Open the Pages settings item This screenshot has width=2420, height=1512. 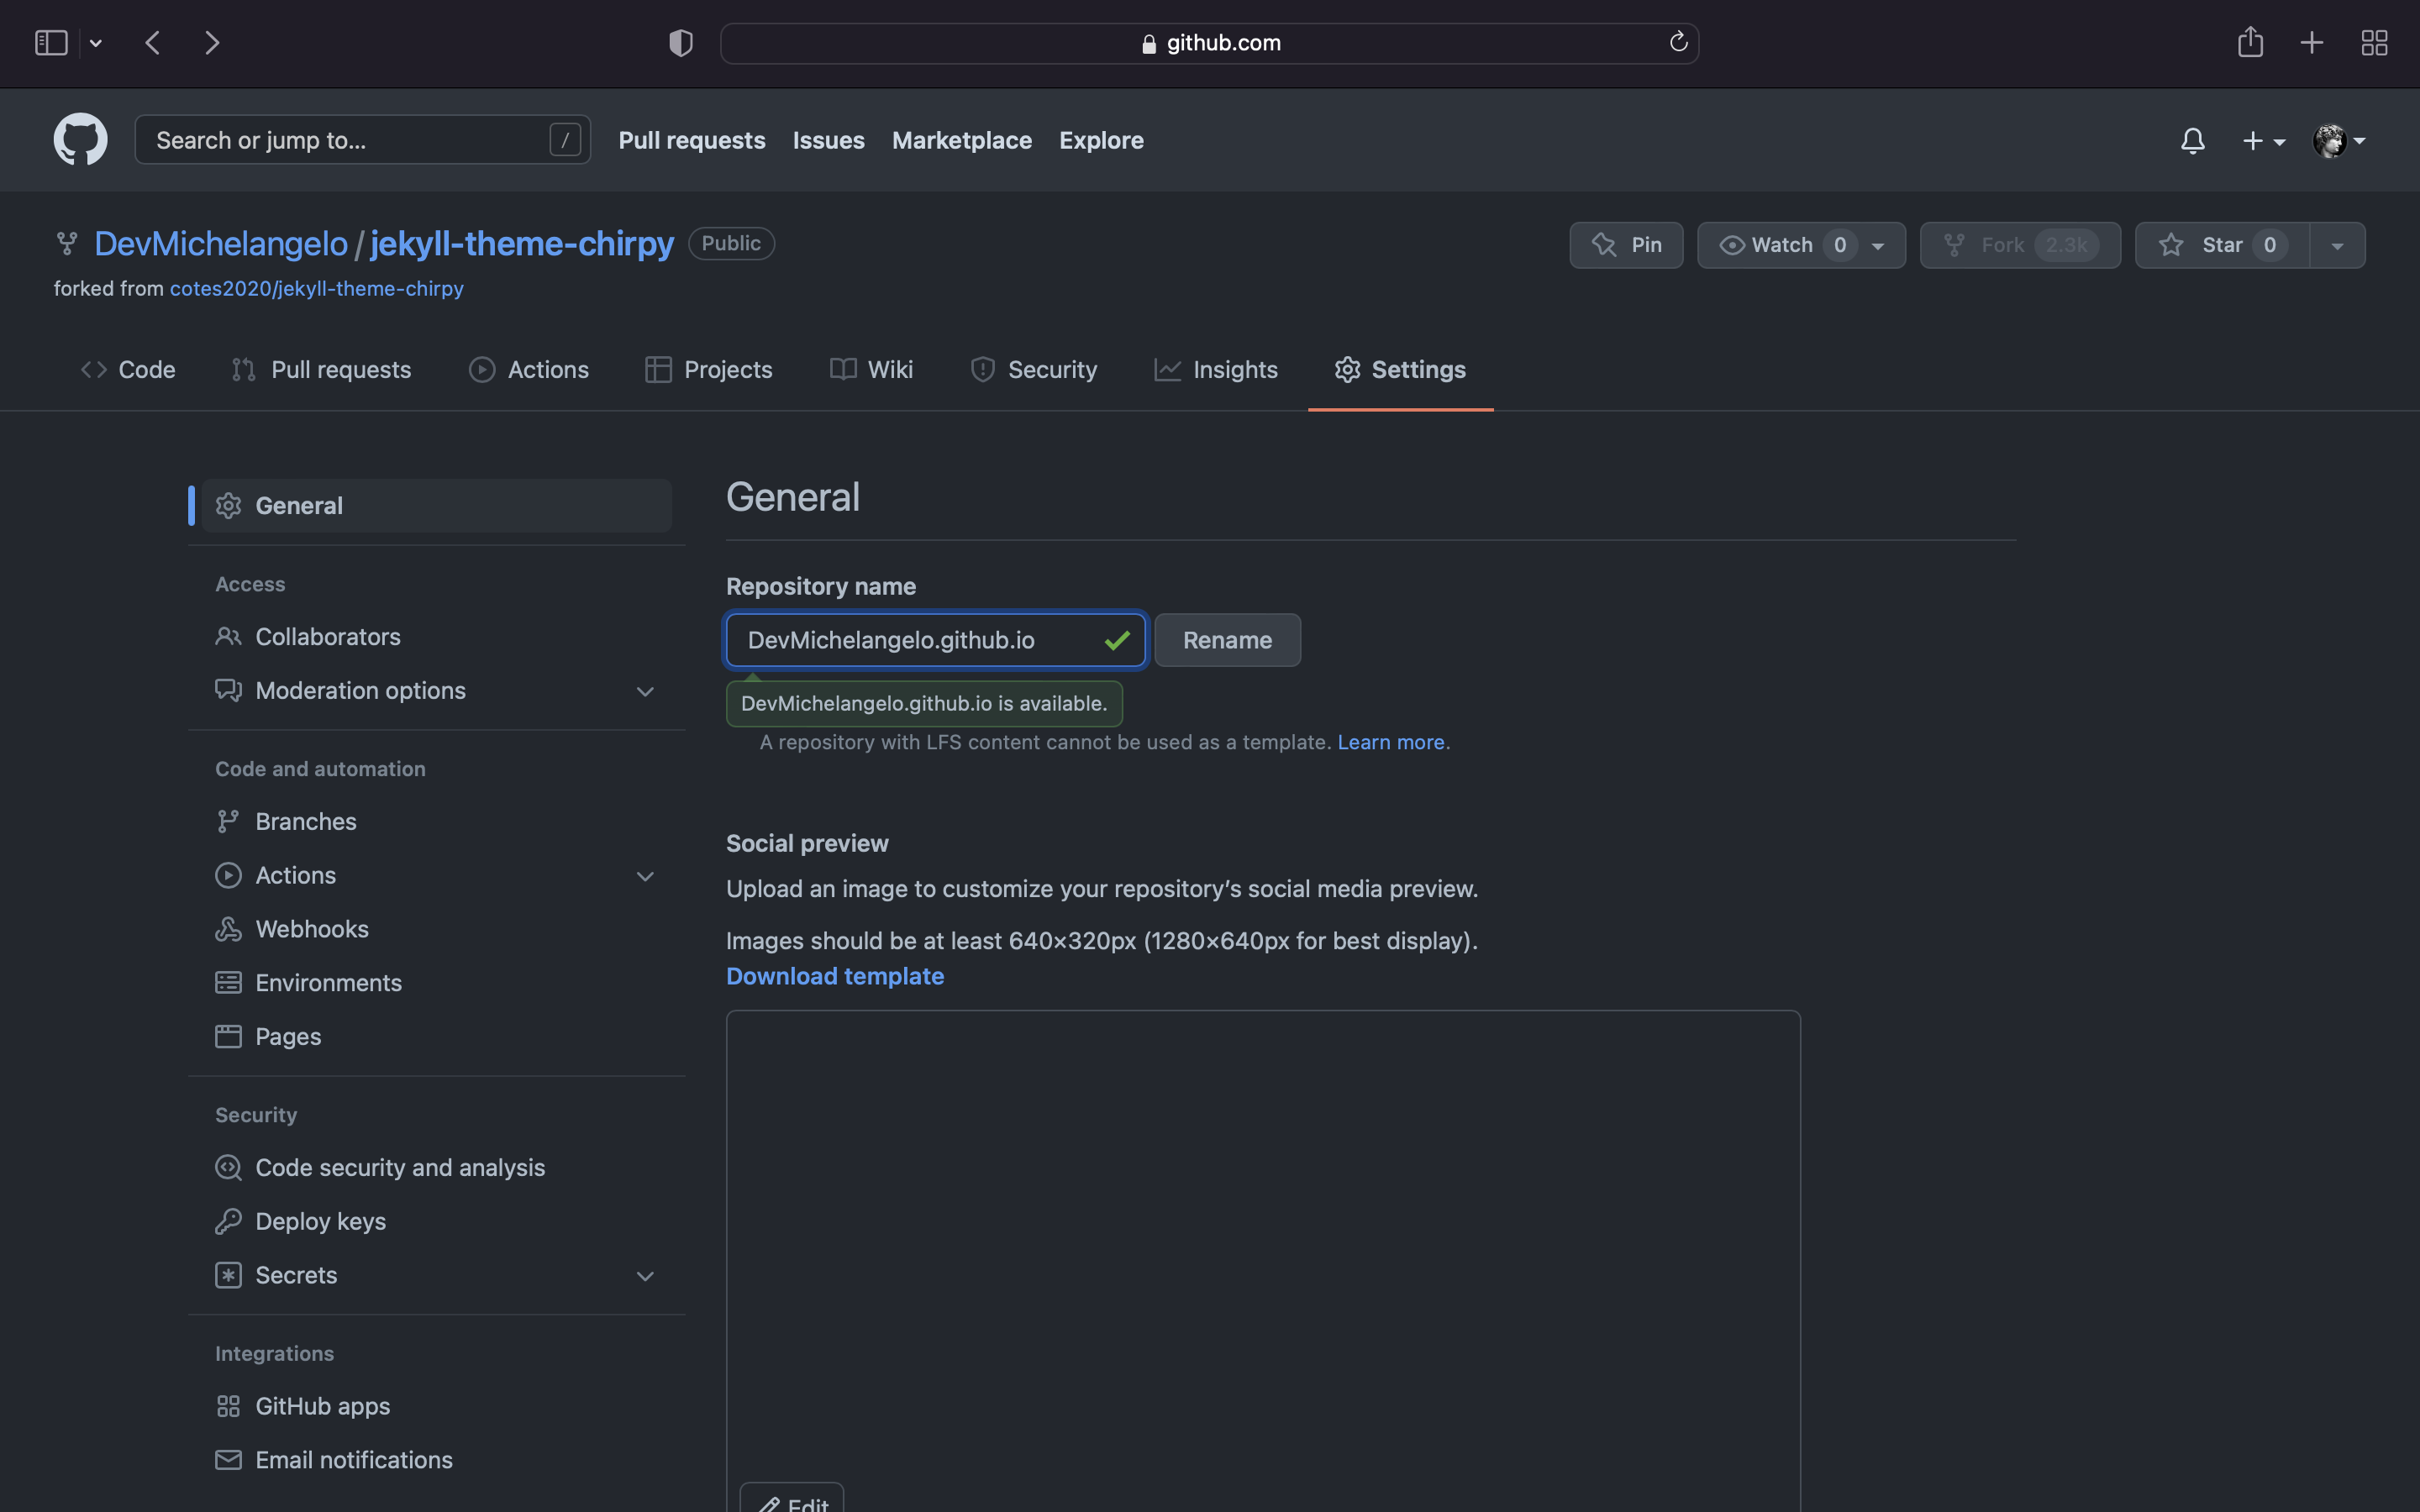(x=288, y=1037)
